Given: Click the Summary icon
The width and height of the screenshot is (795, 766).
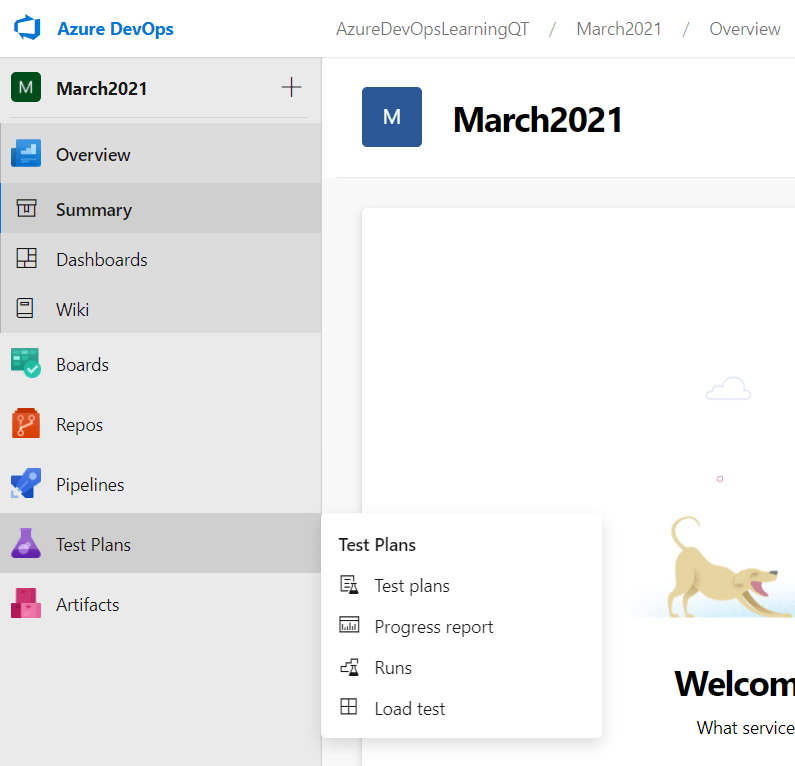Looking at the screenshot, I should pos(26,208).
